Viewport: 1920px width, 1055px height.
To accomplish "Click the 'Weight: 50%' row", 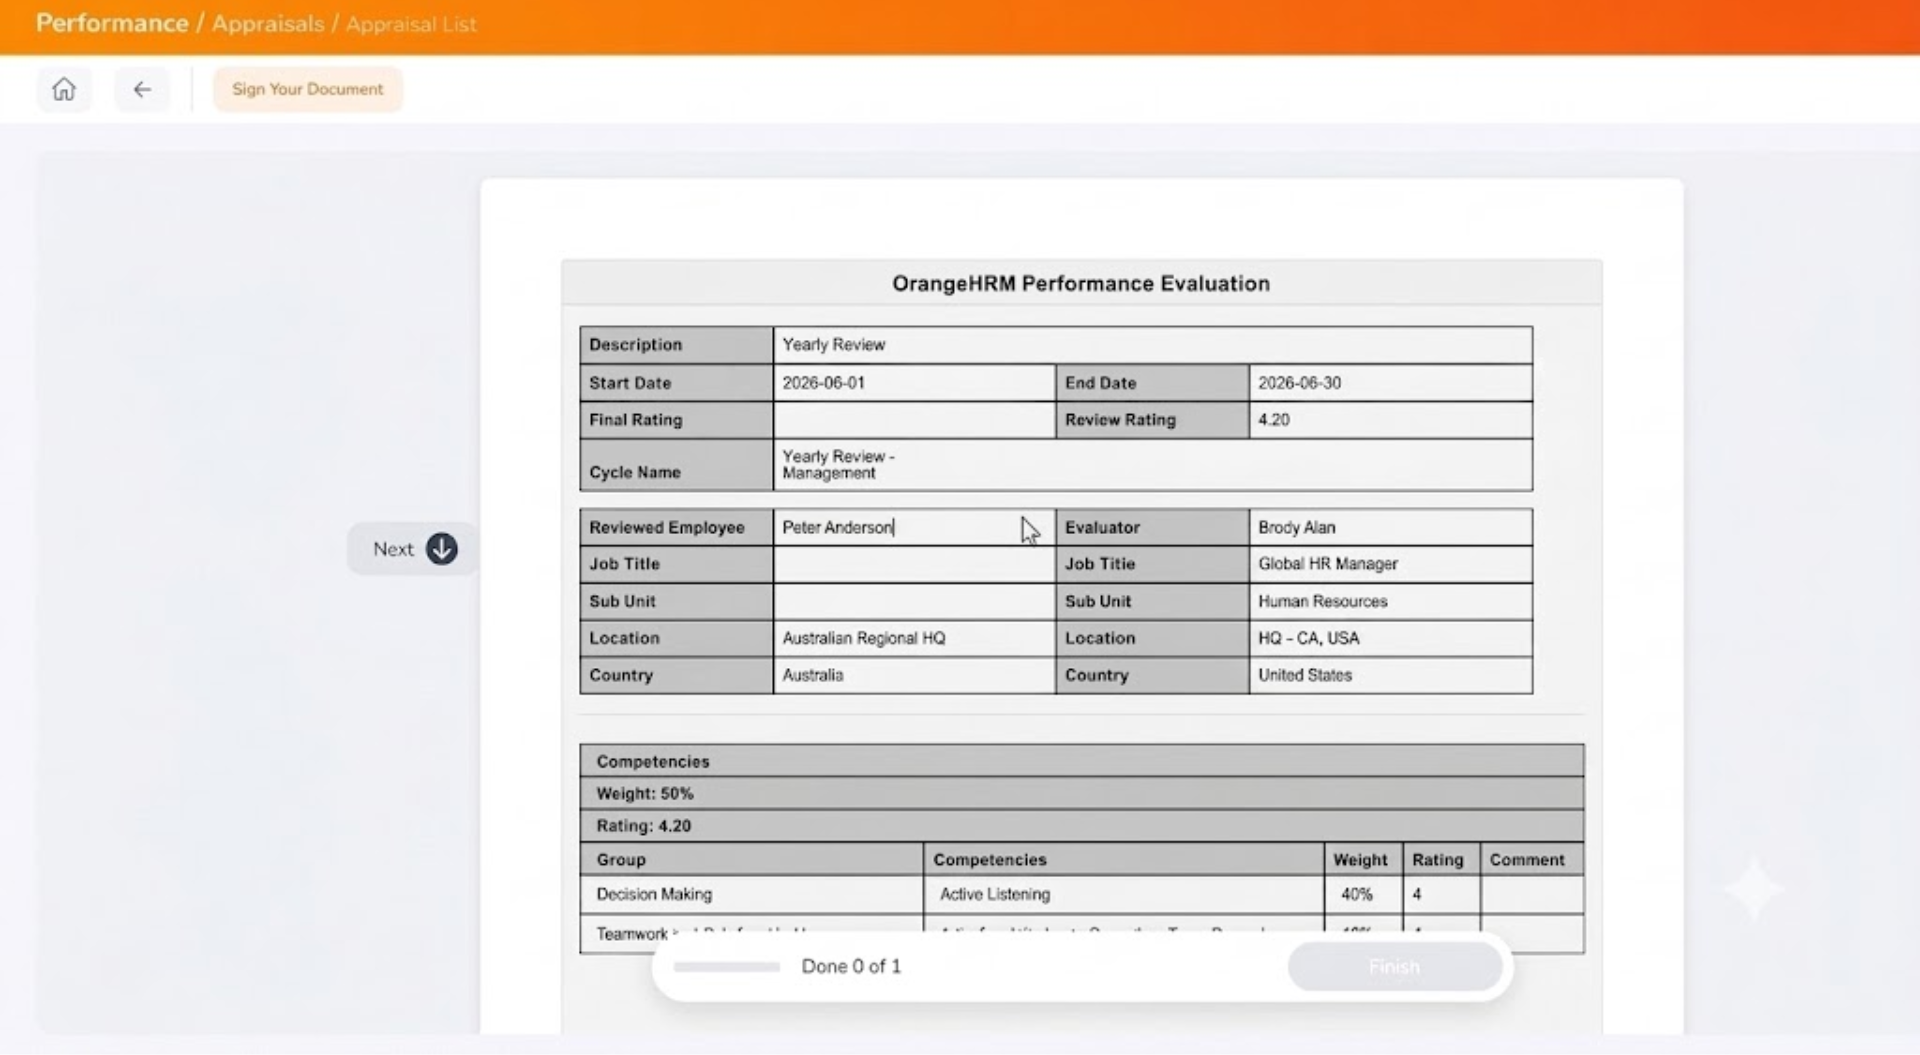I will pyautogui.click(x=1082, y=794).
